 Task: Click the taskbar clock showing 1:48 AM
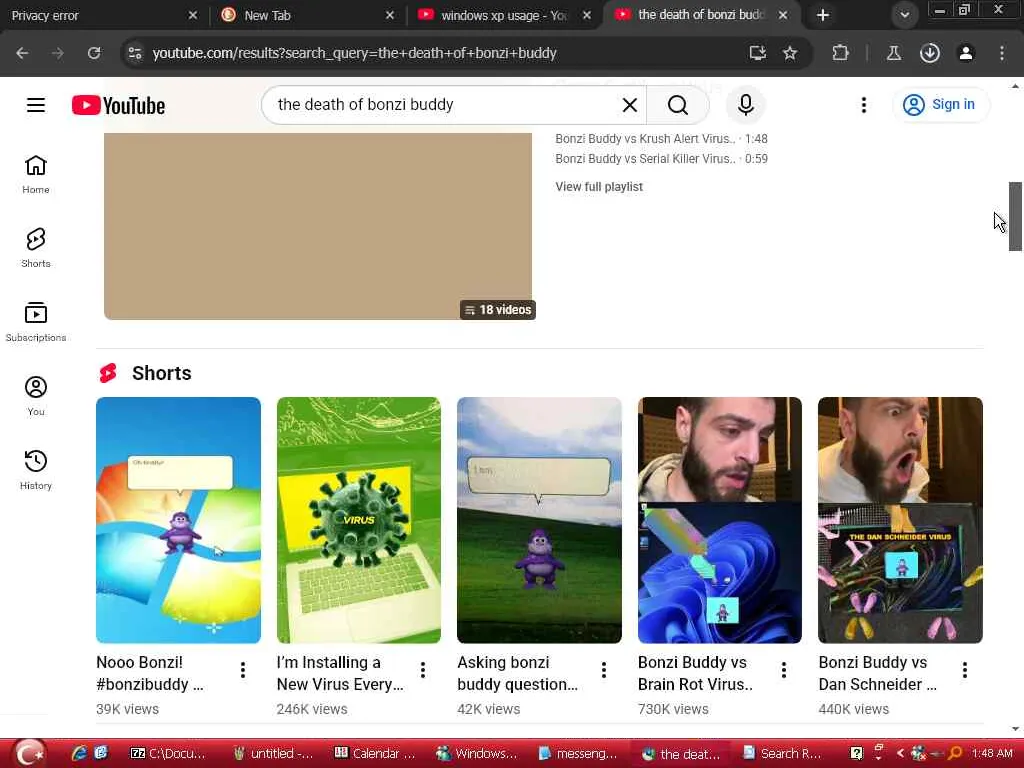coord(992,754)
